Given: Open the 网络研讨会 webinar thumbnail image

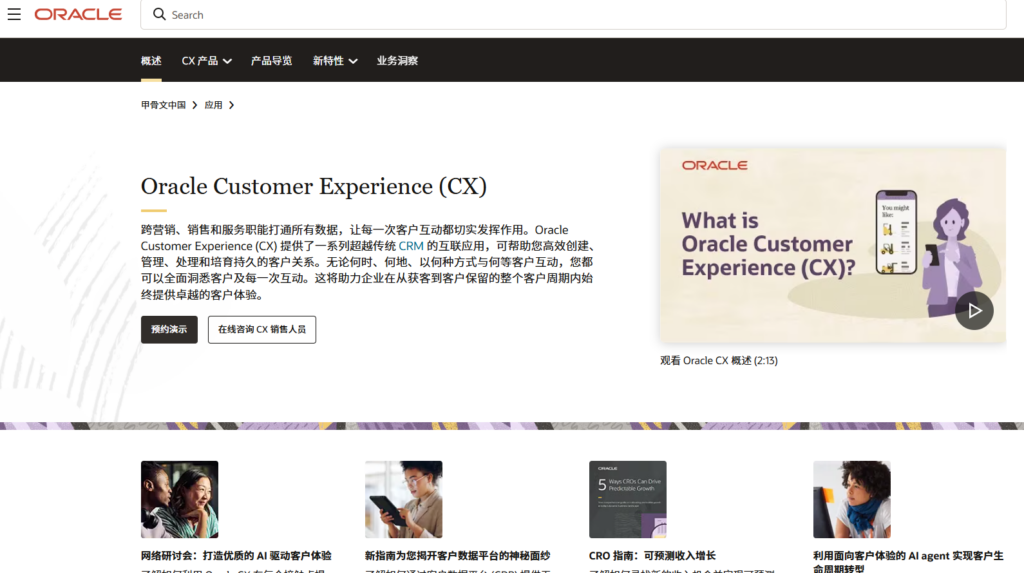Looking at the screenshot, I should click(x=180, y=500).
